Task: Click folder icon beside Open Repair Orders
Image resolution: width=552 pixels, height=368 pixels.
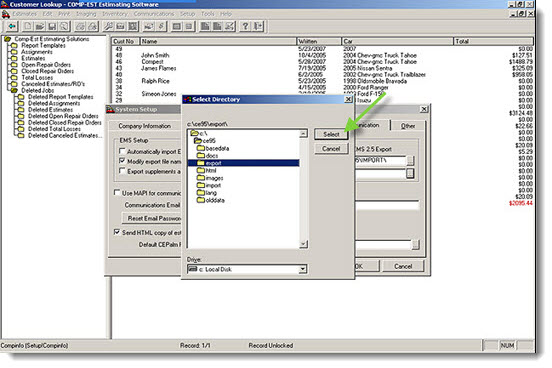Action: [x=14, y=65]
